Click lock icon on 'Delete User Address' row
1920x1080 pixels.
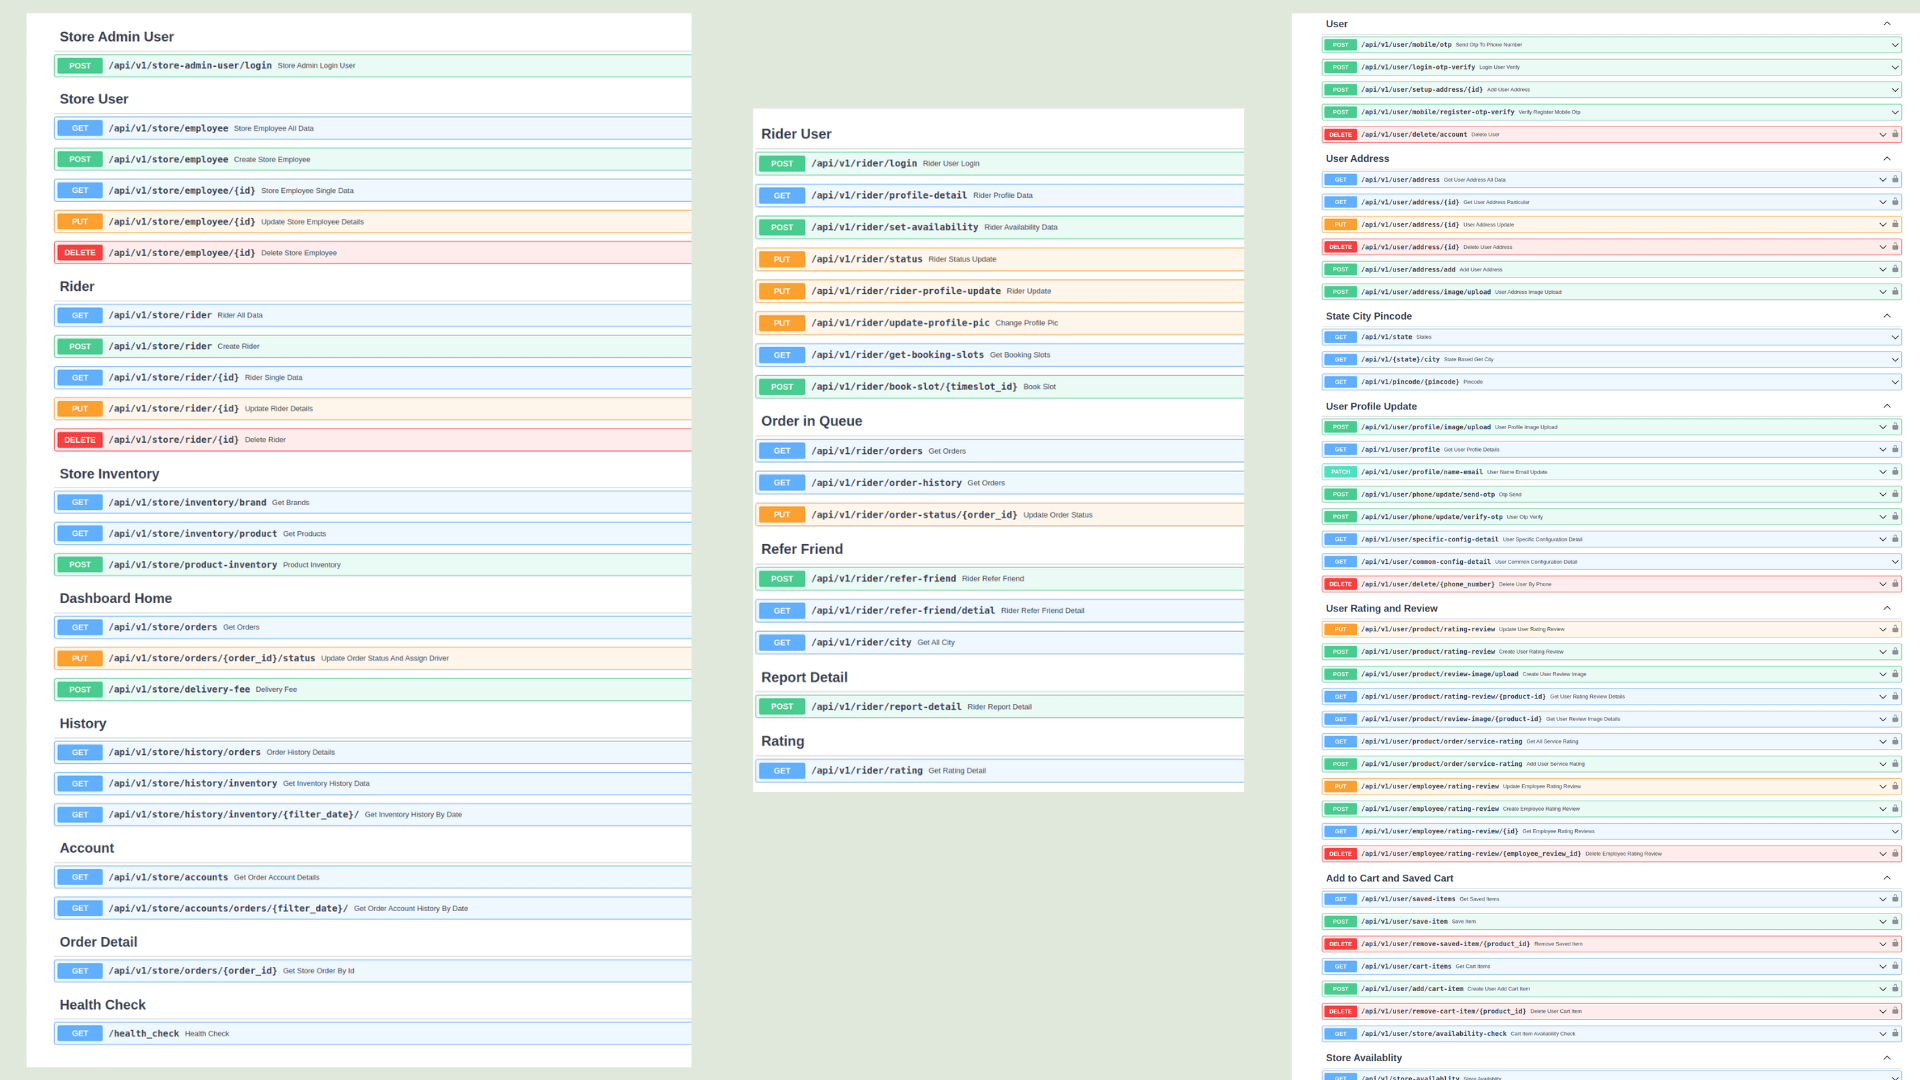pyautogui.click(x=1895, y=247)
